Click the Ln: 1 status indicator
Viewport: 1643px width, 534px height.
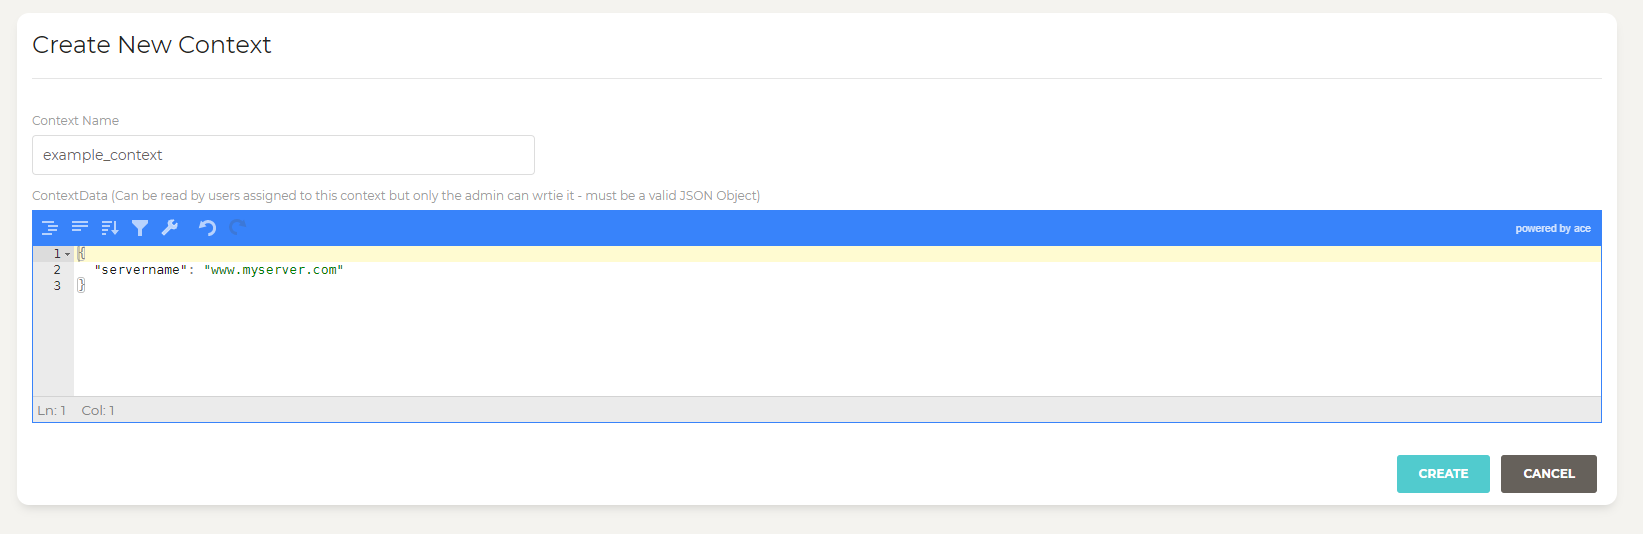point(52,411)
